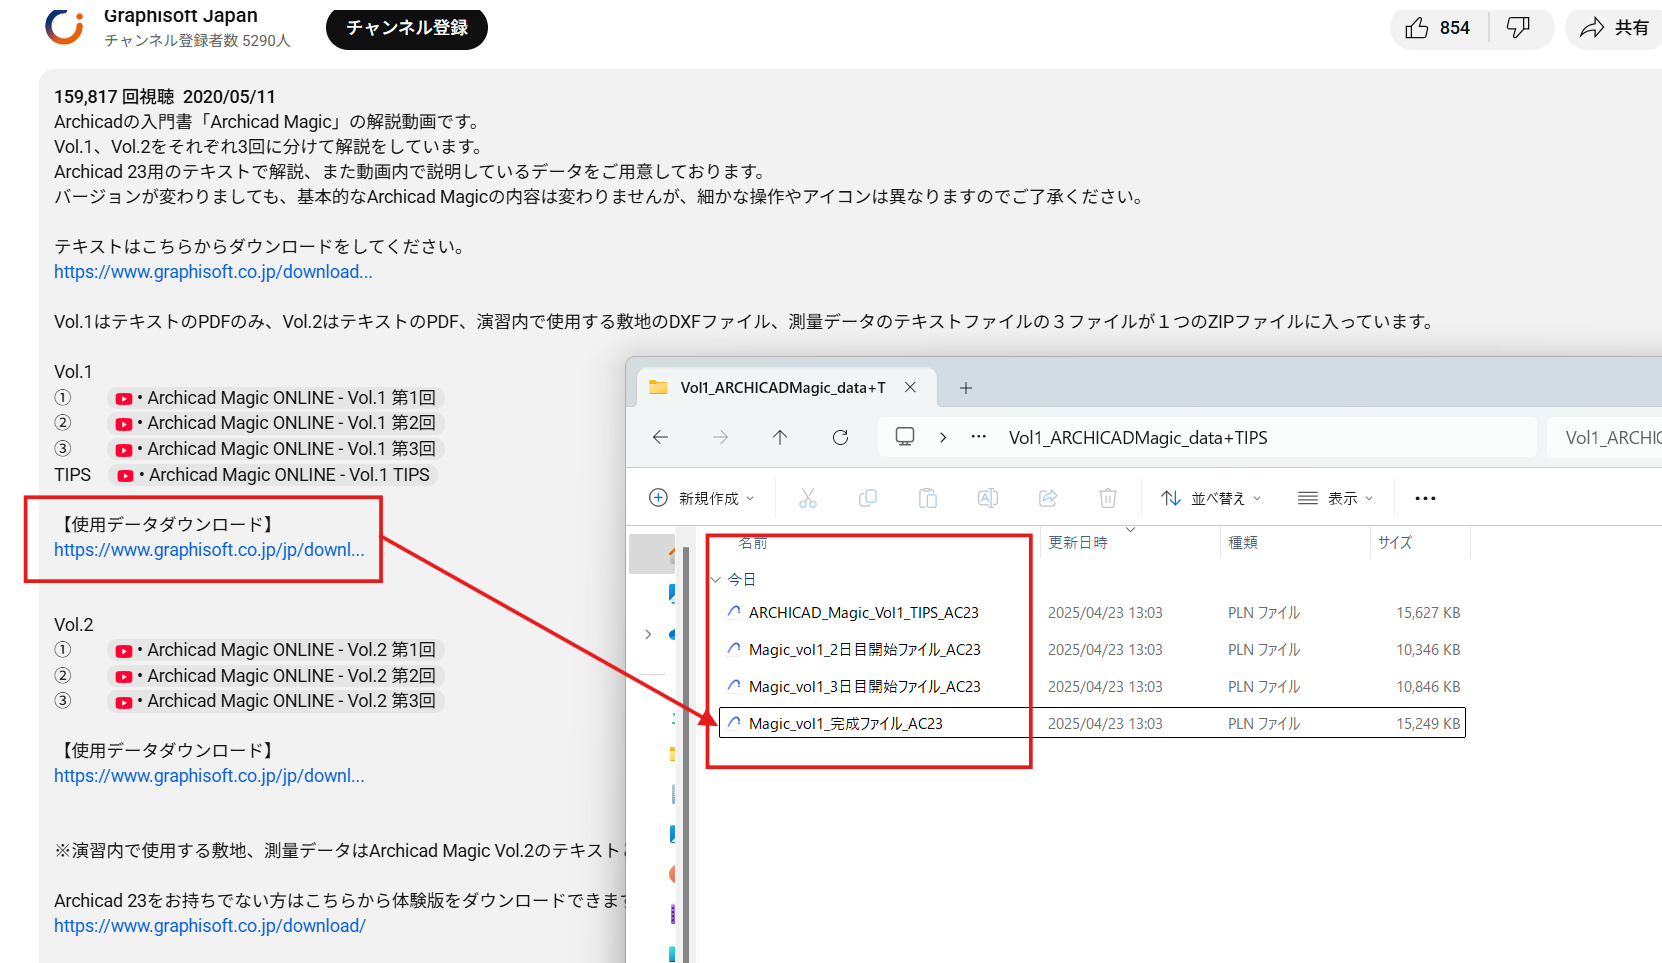Click the Paste clipboard icon

point(928,498)
